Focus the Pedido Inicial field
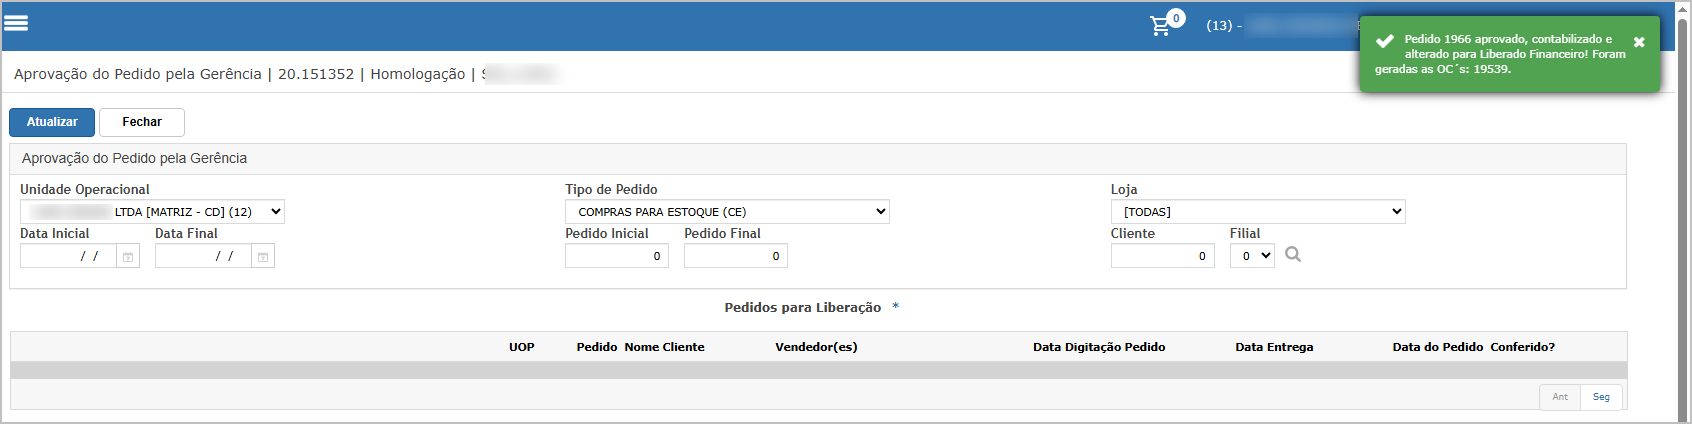This screenshot has width=1692, height=424. [x=617, y=256]
